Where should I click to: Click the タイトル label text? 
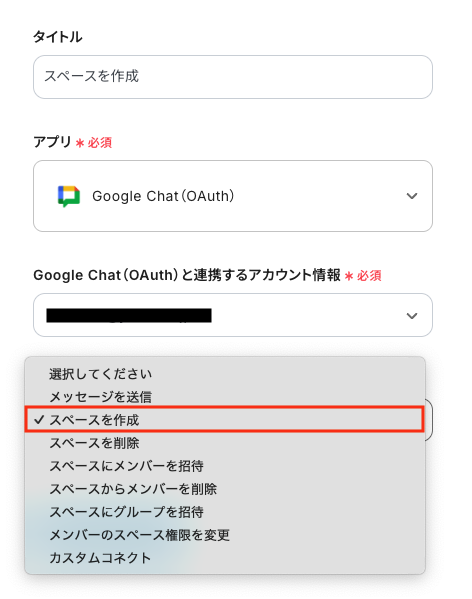58,37
